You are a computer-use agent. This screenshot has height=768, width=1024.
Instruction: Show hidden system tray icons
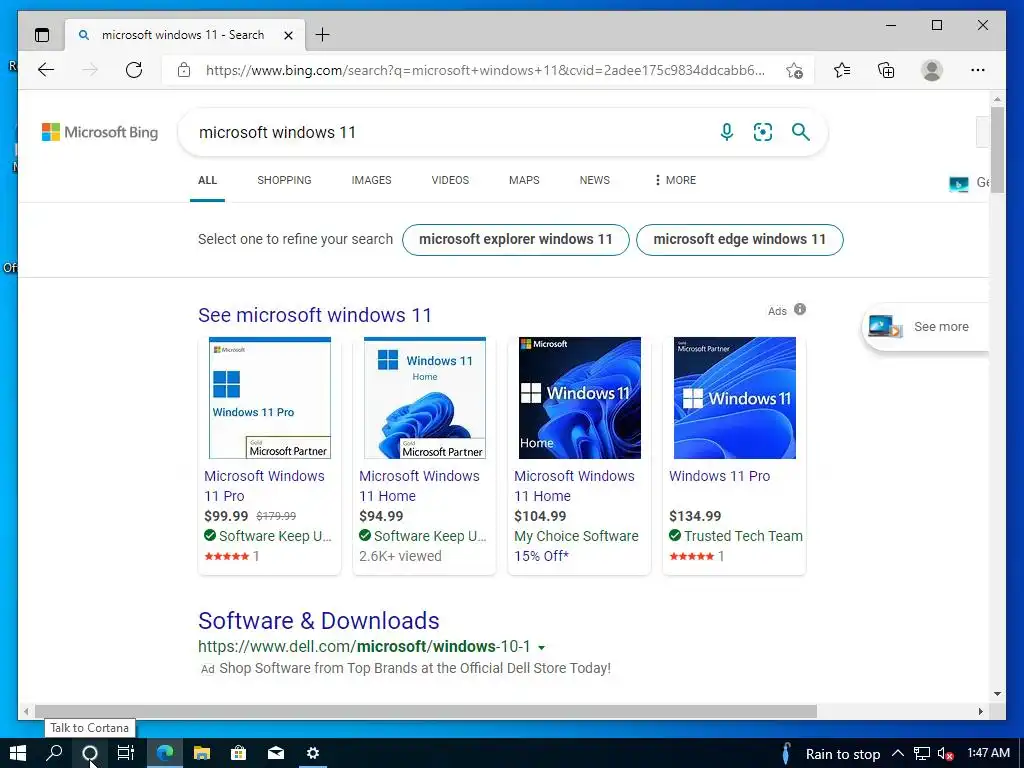click(x=898, y=753)
